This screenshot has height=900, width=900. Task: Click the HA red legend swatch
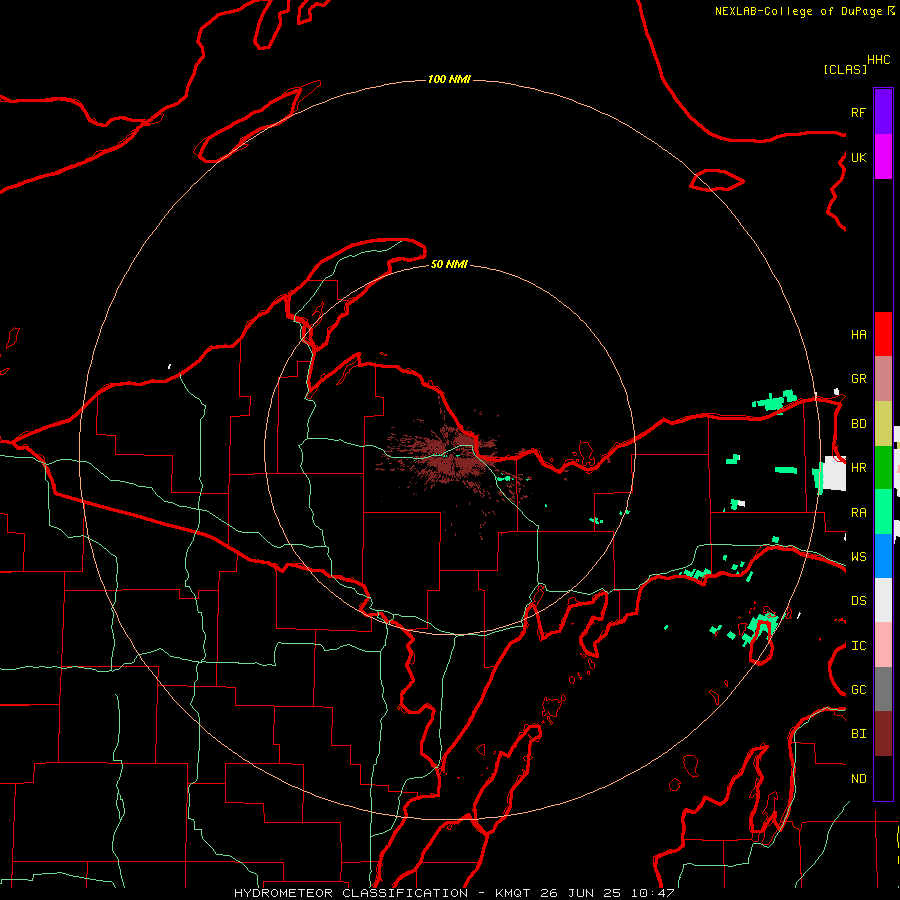click(x=883, y=334)
